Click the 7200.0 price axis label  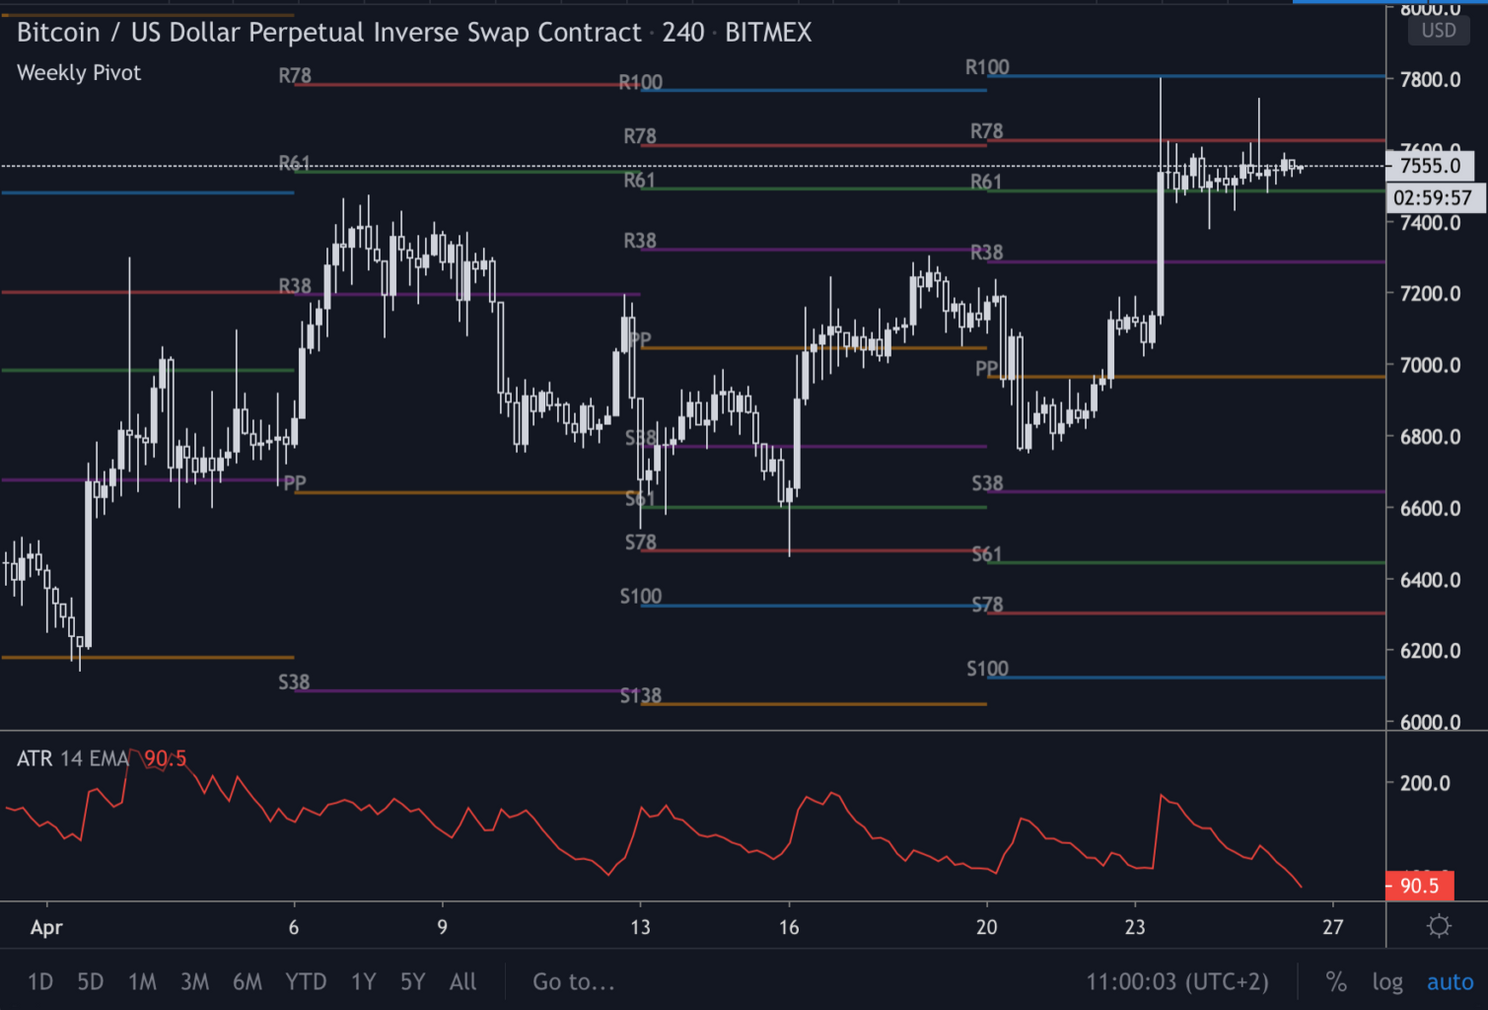[x=1430, y=294]
